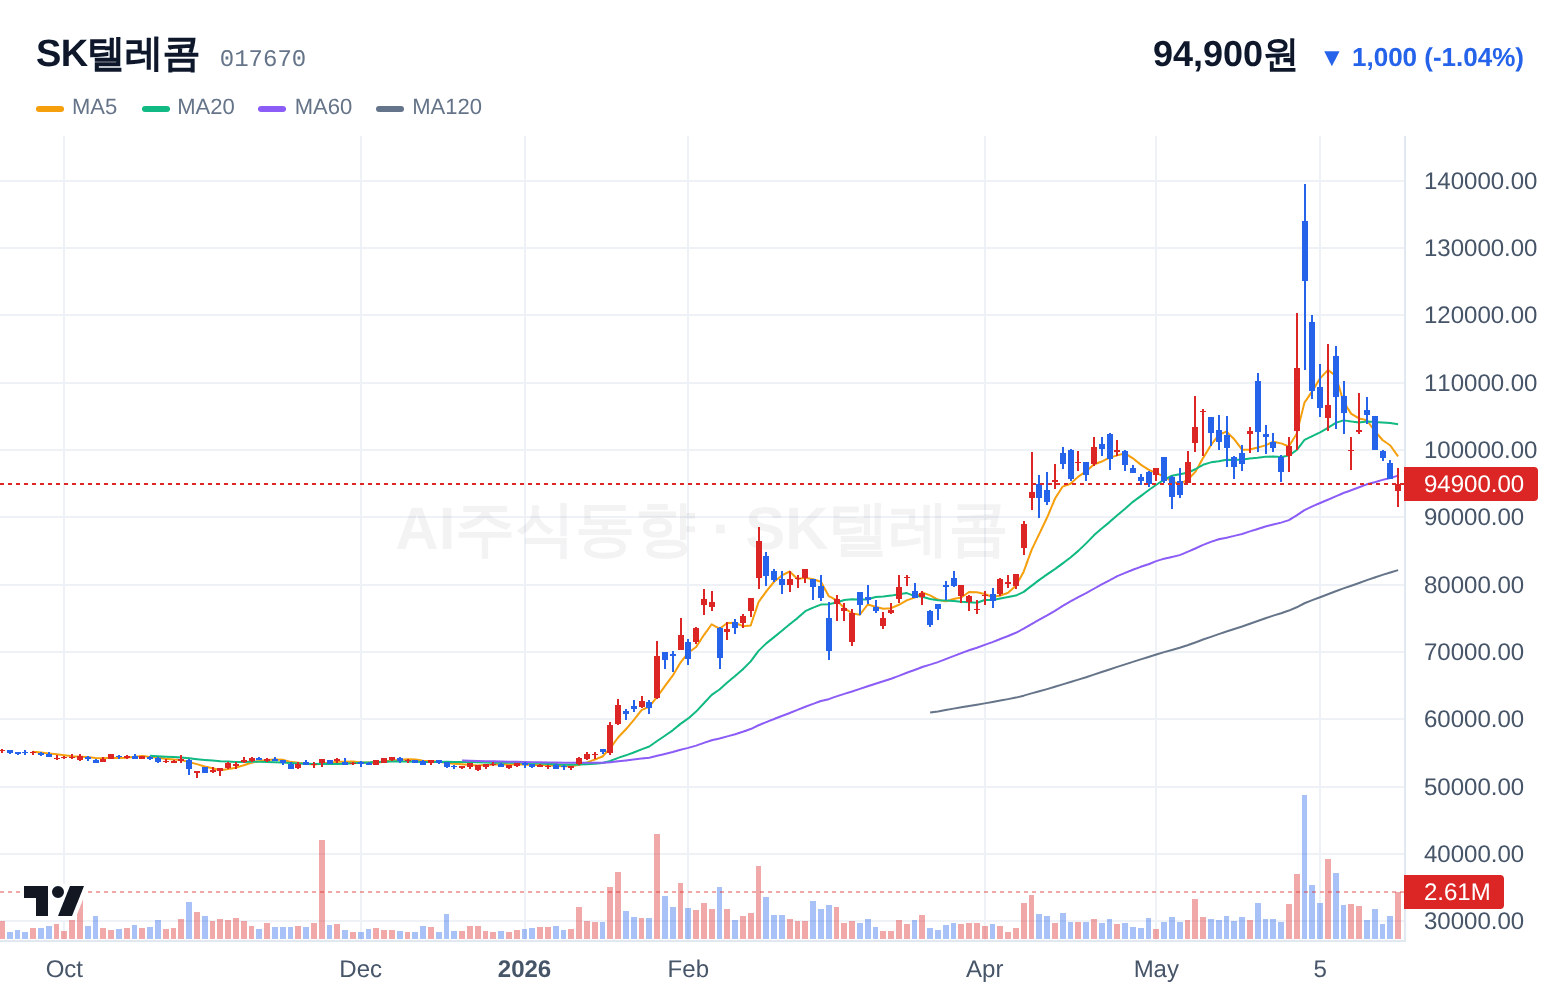Click the purple MA60 legend line swatch
The height and width of the screenshot is (996, 1560).
pos(272,108)
